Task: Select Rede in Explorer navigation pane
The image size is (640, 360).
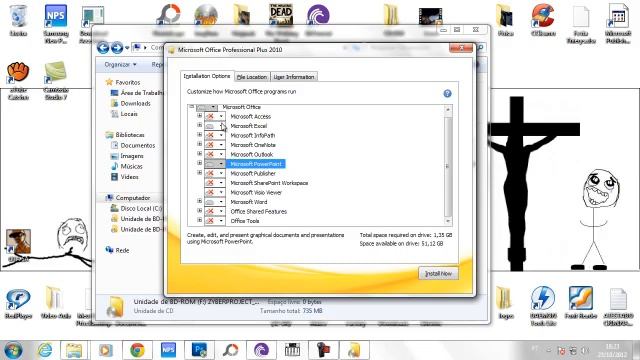Action: (x=118, y=250)
